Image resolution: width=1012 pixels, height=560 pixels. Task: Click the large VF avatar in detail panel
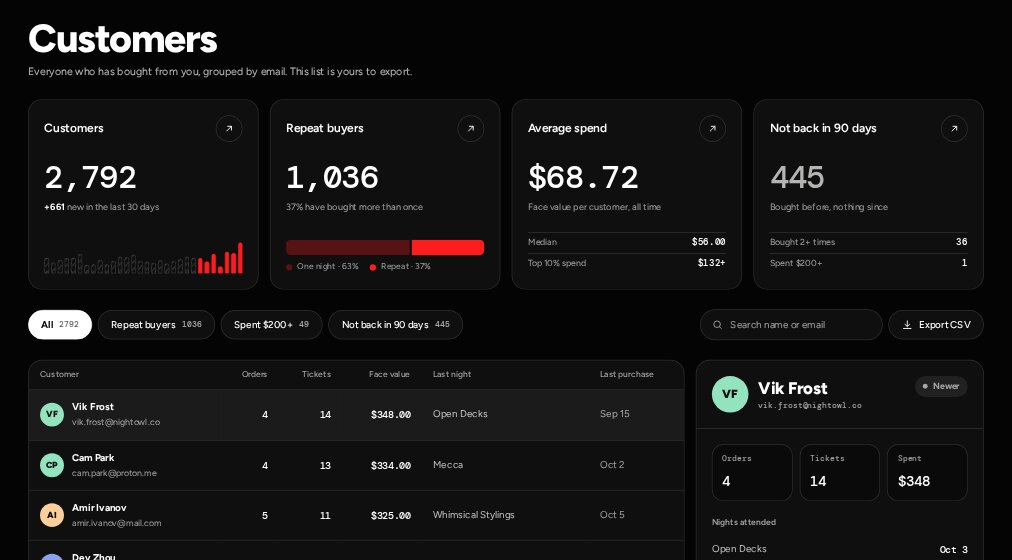(x=730, y=394)
